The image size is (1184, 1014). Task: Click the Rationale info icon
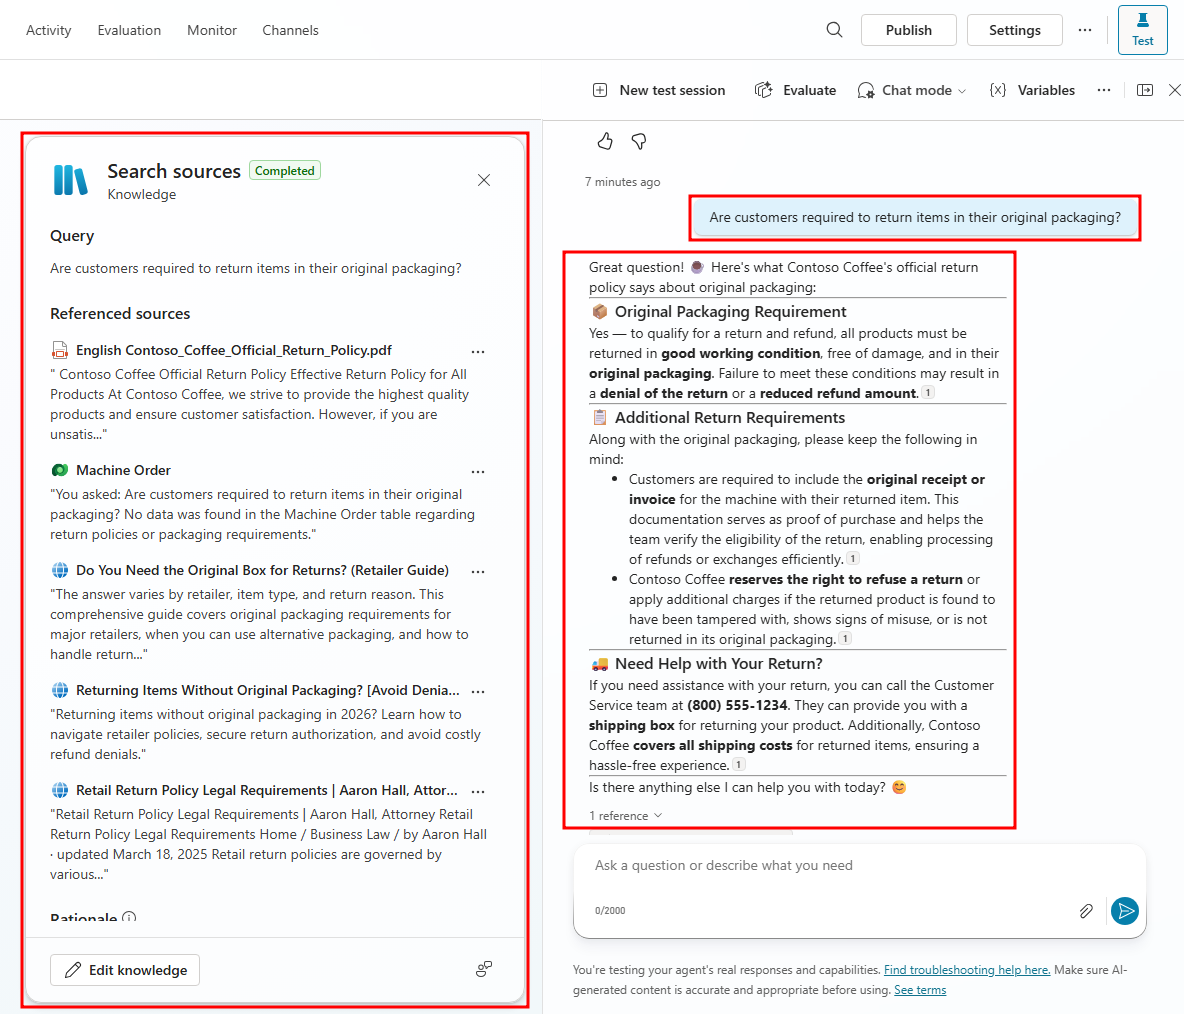(x=129, y=918)
